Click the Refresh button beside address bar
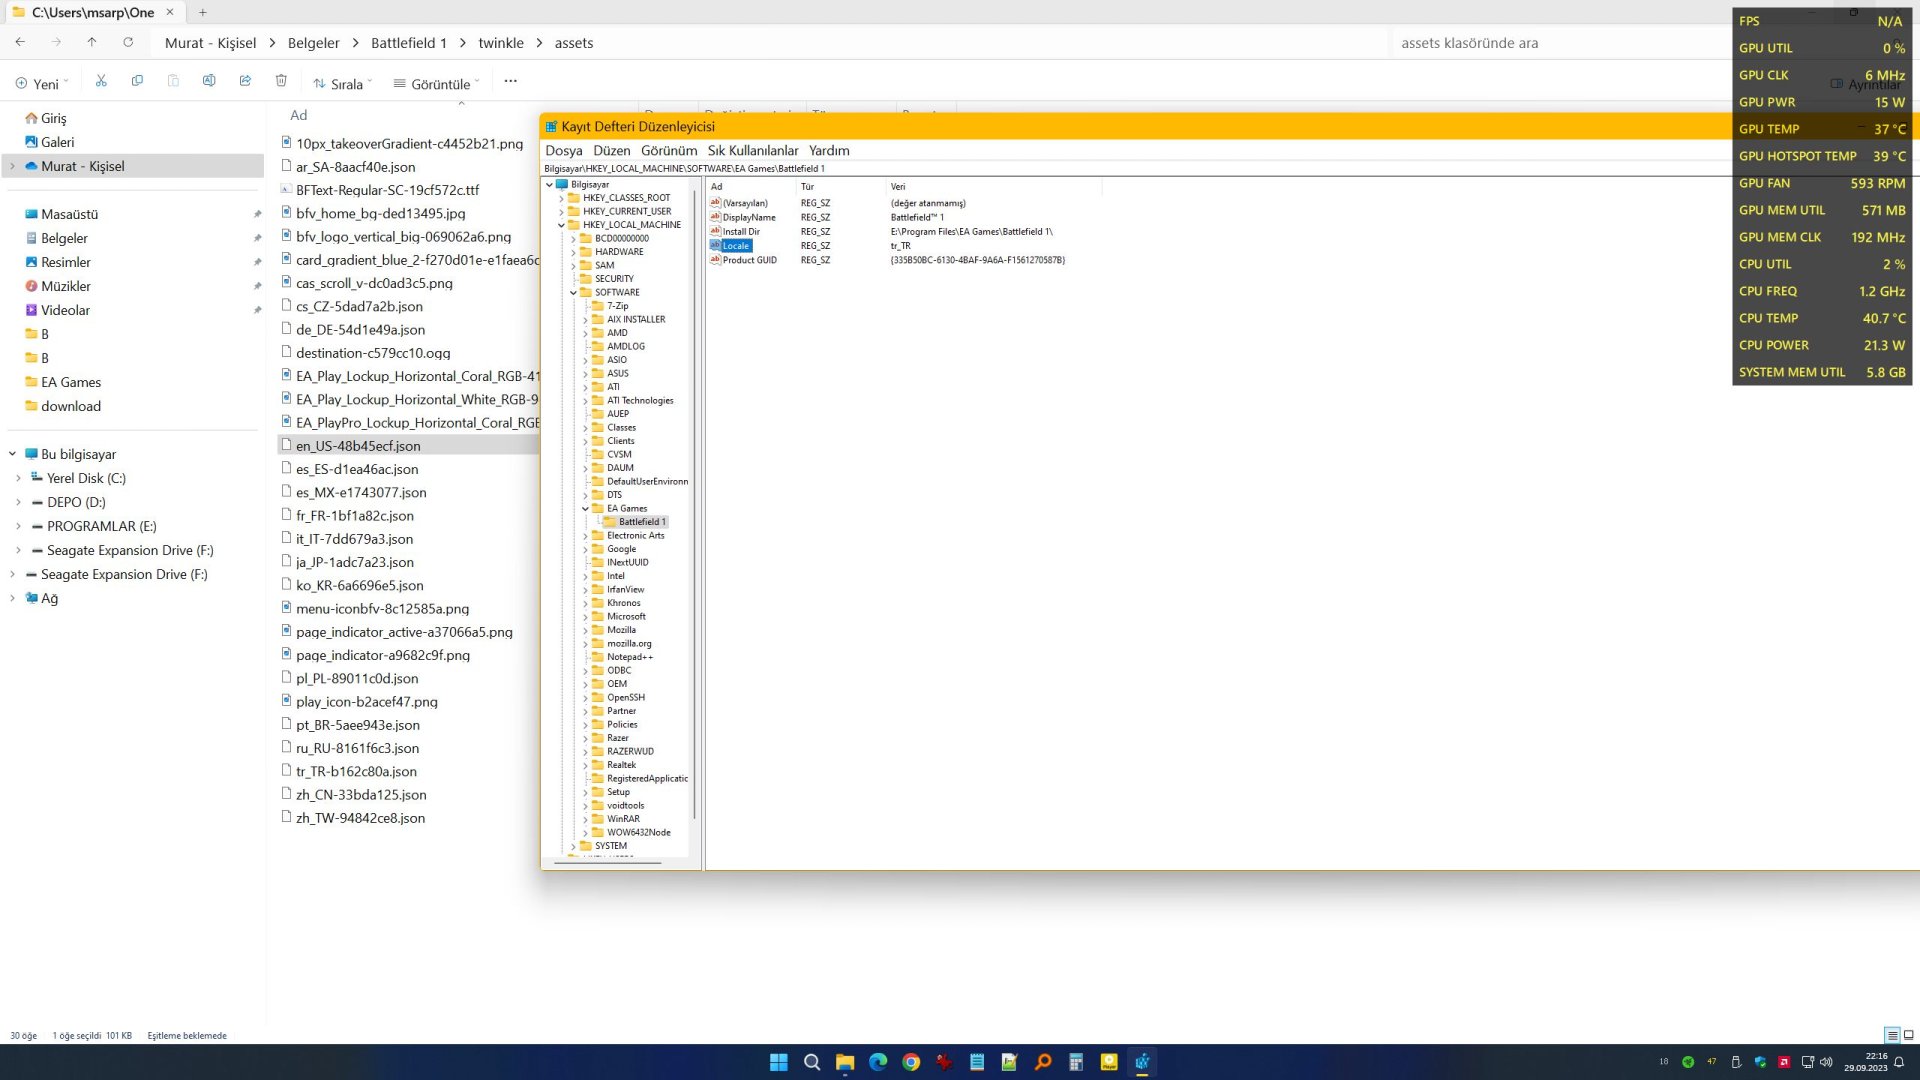Image resolution: width=1920 pixels, height=1080 pixels. coord(128,43)
